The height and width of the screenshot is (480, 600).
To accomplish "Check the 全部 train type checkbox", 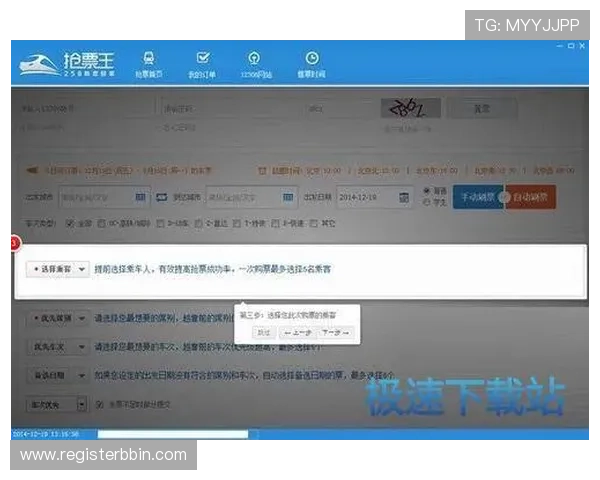I will [70, 223].
